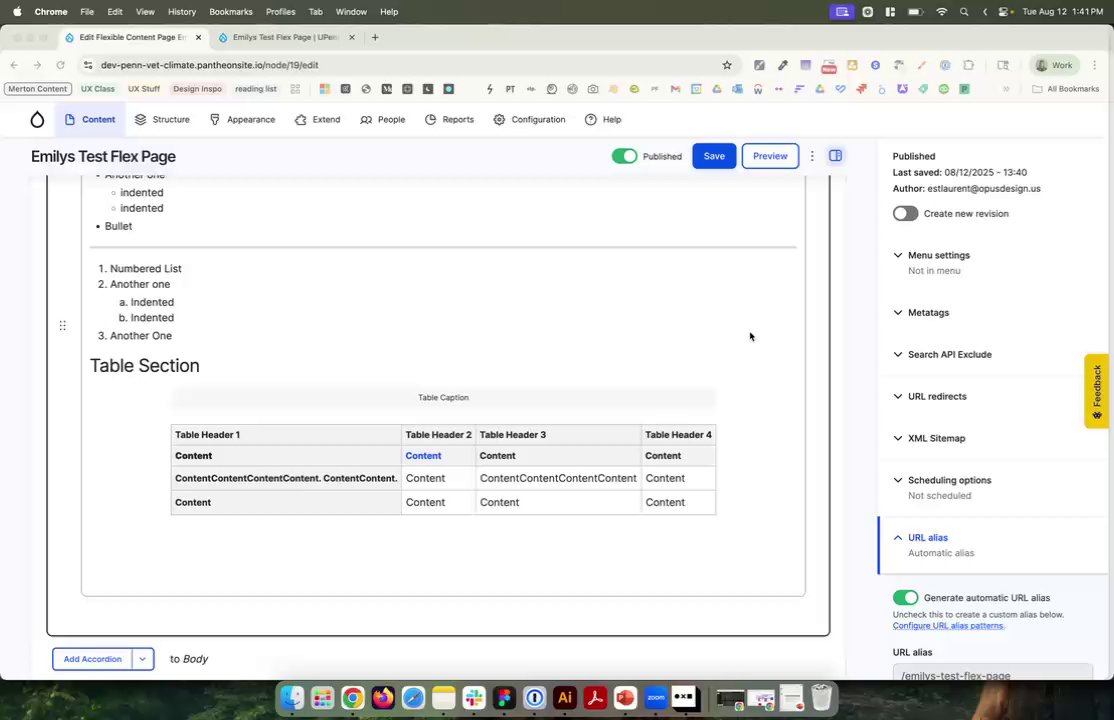Image resolution: width=1114 pixels, height=720 pixels.
Task: Open the Bookmarks menu in menu bar
Action: (230, 11)
